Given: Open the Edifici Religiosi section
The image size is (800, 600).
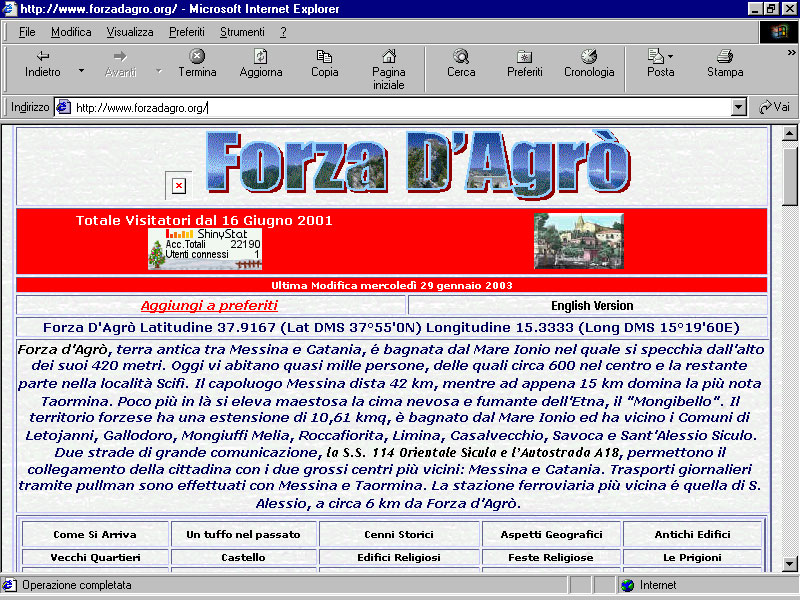Looking at the screenshot, I should 399,557.
